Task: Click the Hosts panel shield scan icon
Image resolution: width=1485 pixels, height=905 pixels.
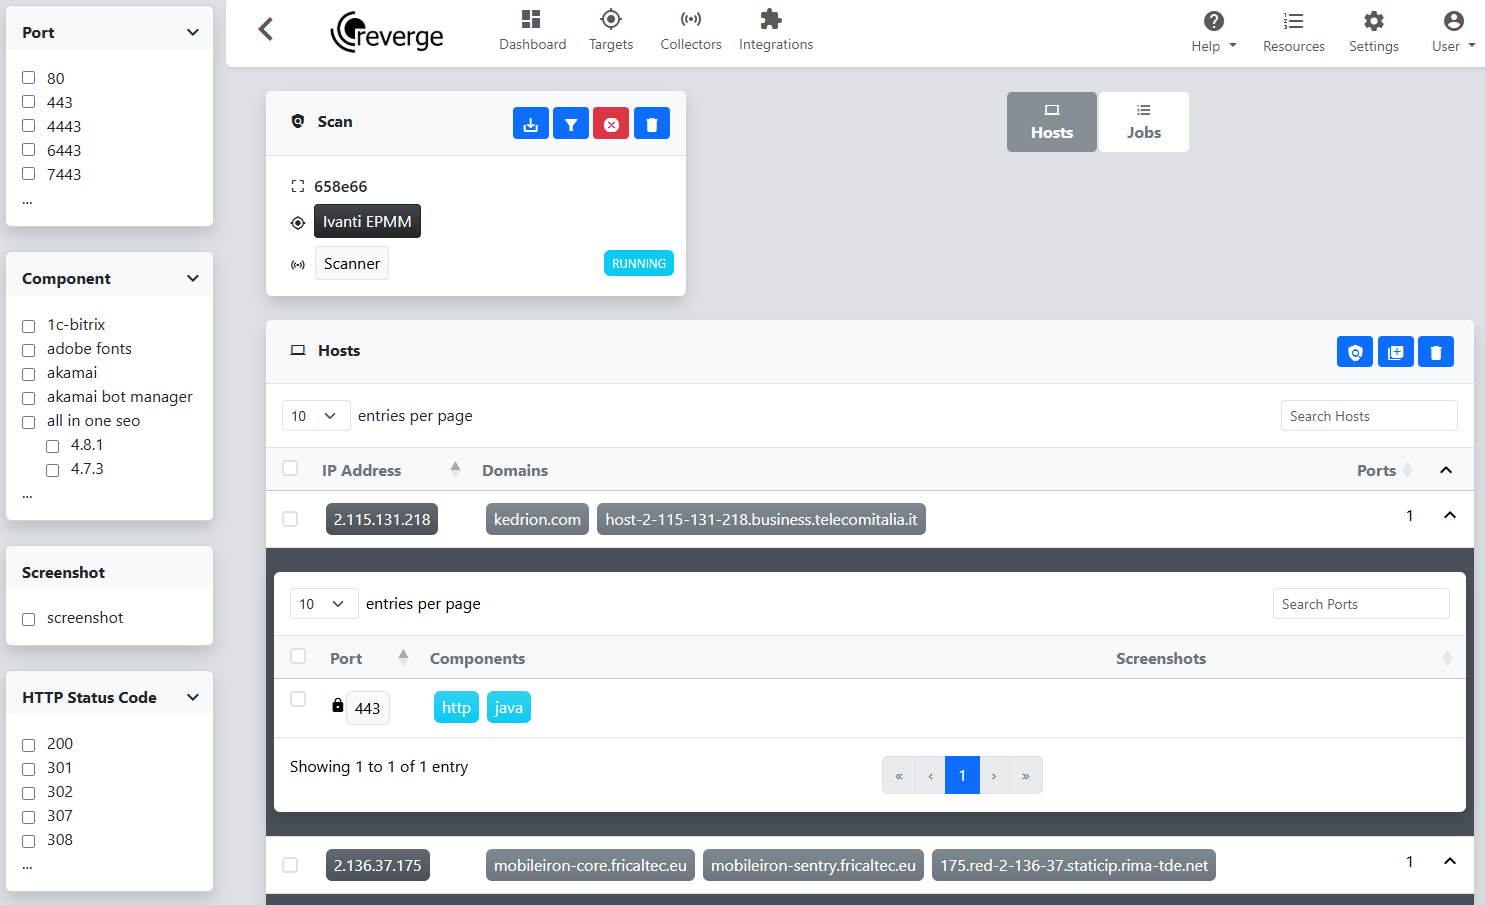Action: tap(1355, 352)
